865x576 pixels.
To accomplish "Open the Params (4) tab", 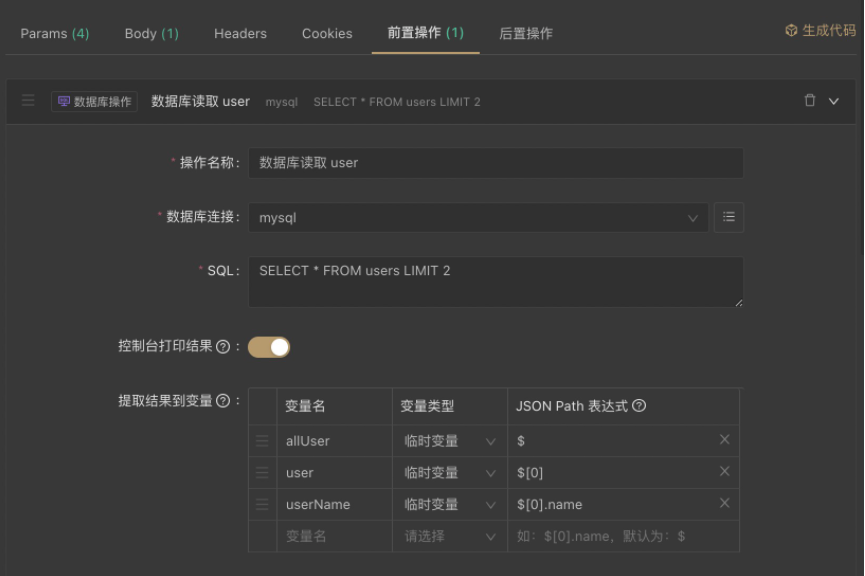I will [55, 34].
